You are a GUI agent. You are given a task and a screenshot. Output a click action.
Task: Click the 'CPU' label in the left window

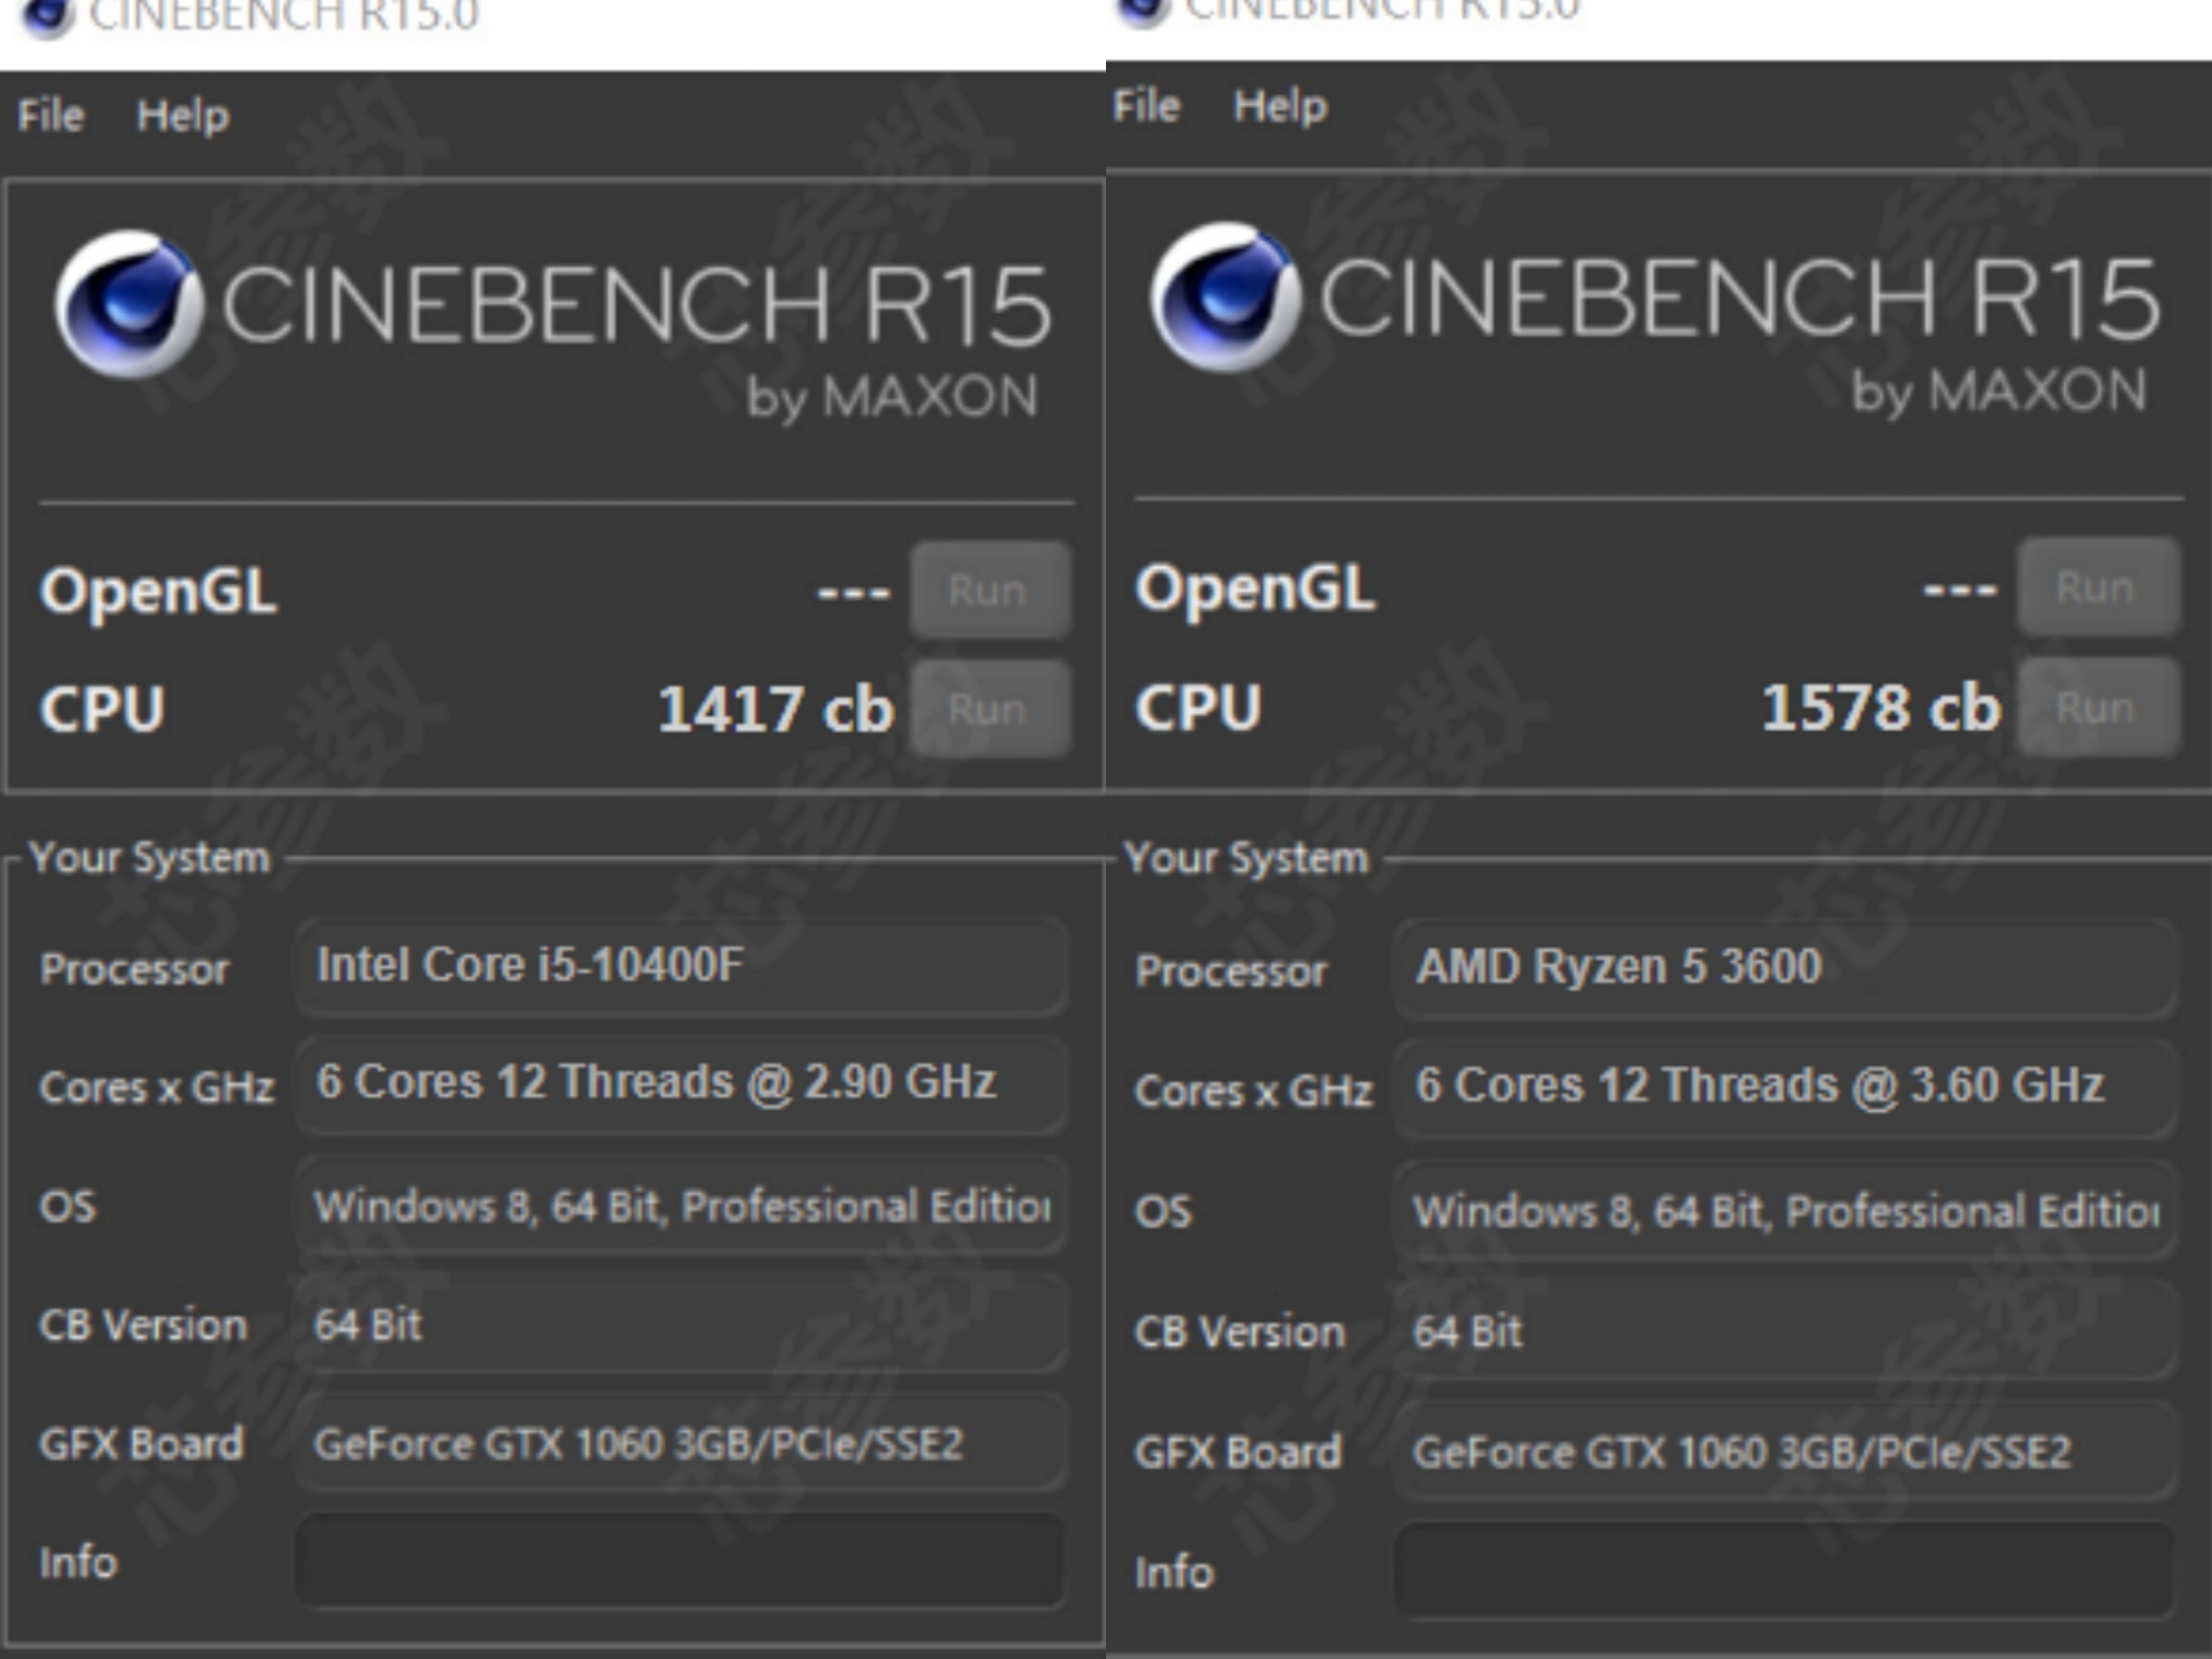pos(102,709)
